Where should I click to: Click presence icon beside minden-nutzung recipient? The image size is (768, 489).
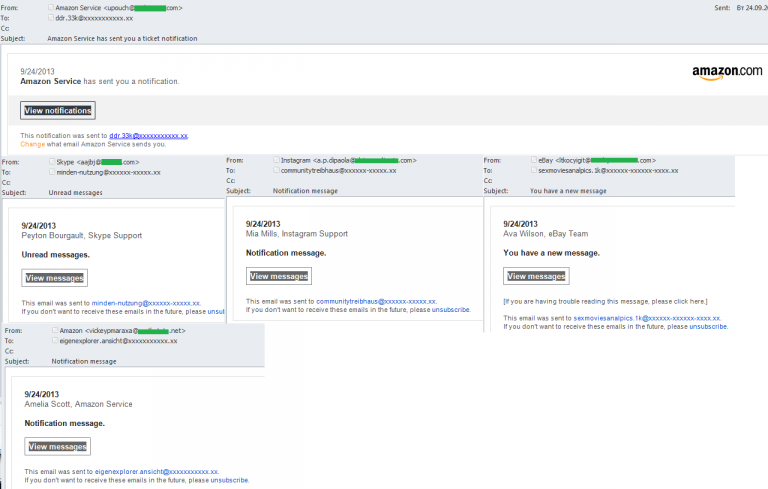[x=52, y=172]
